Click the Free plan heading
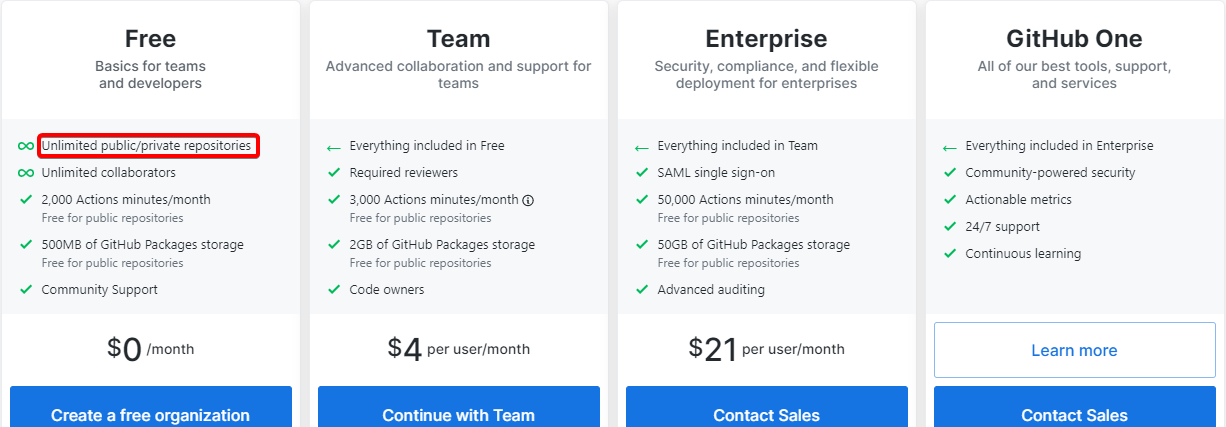This screenshot has width=1226, height=427. (151, 39)
